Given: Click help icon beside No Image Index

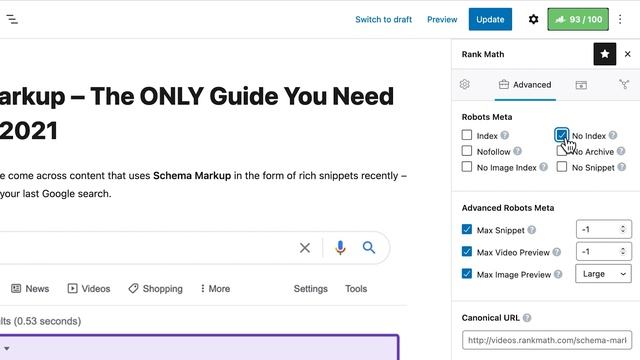Looking at the screenshot, I should 543,167.
